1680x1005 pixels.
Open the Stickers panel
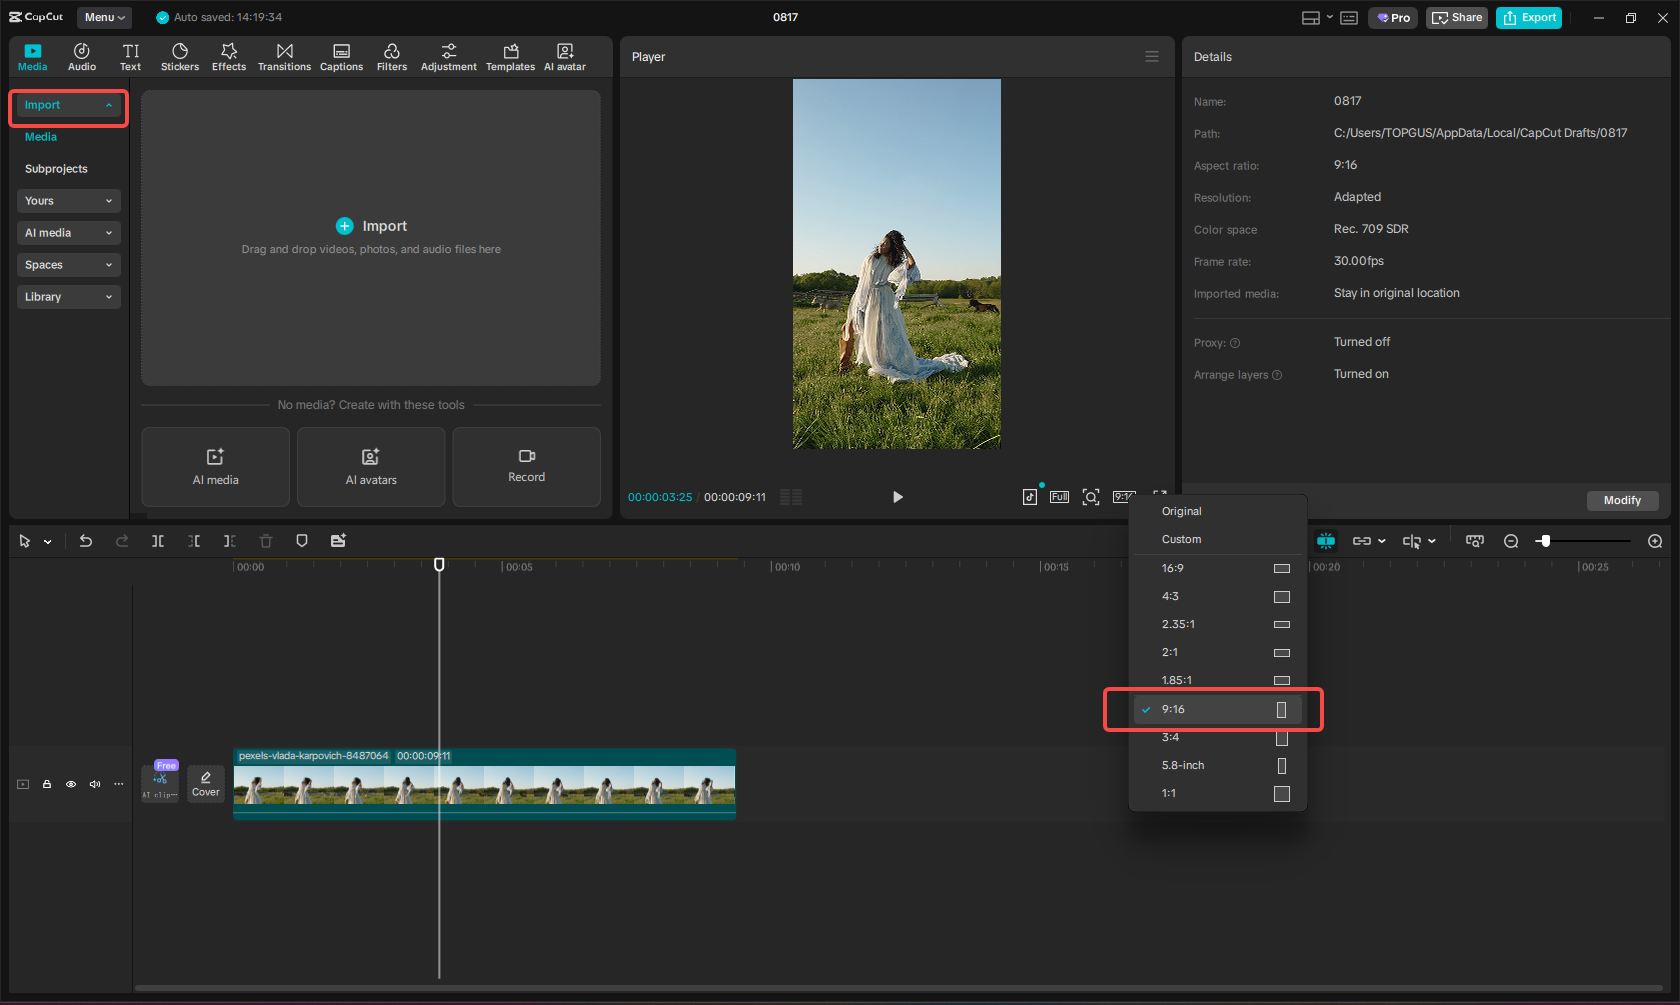(x=180, y=56)
